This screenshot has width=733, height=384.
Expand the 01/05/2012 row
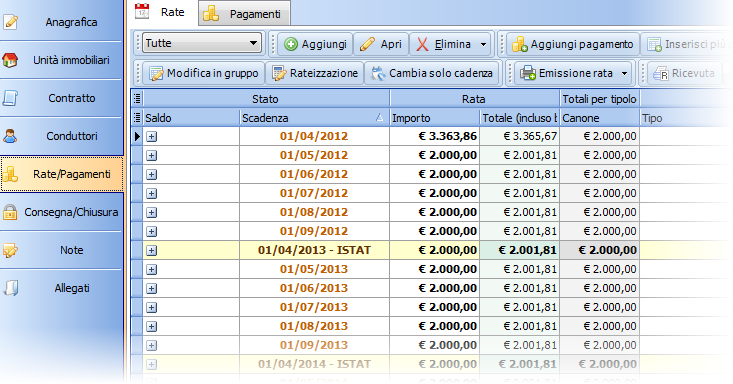point(151,155)
